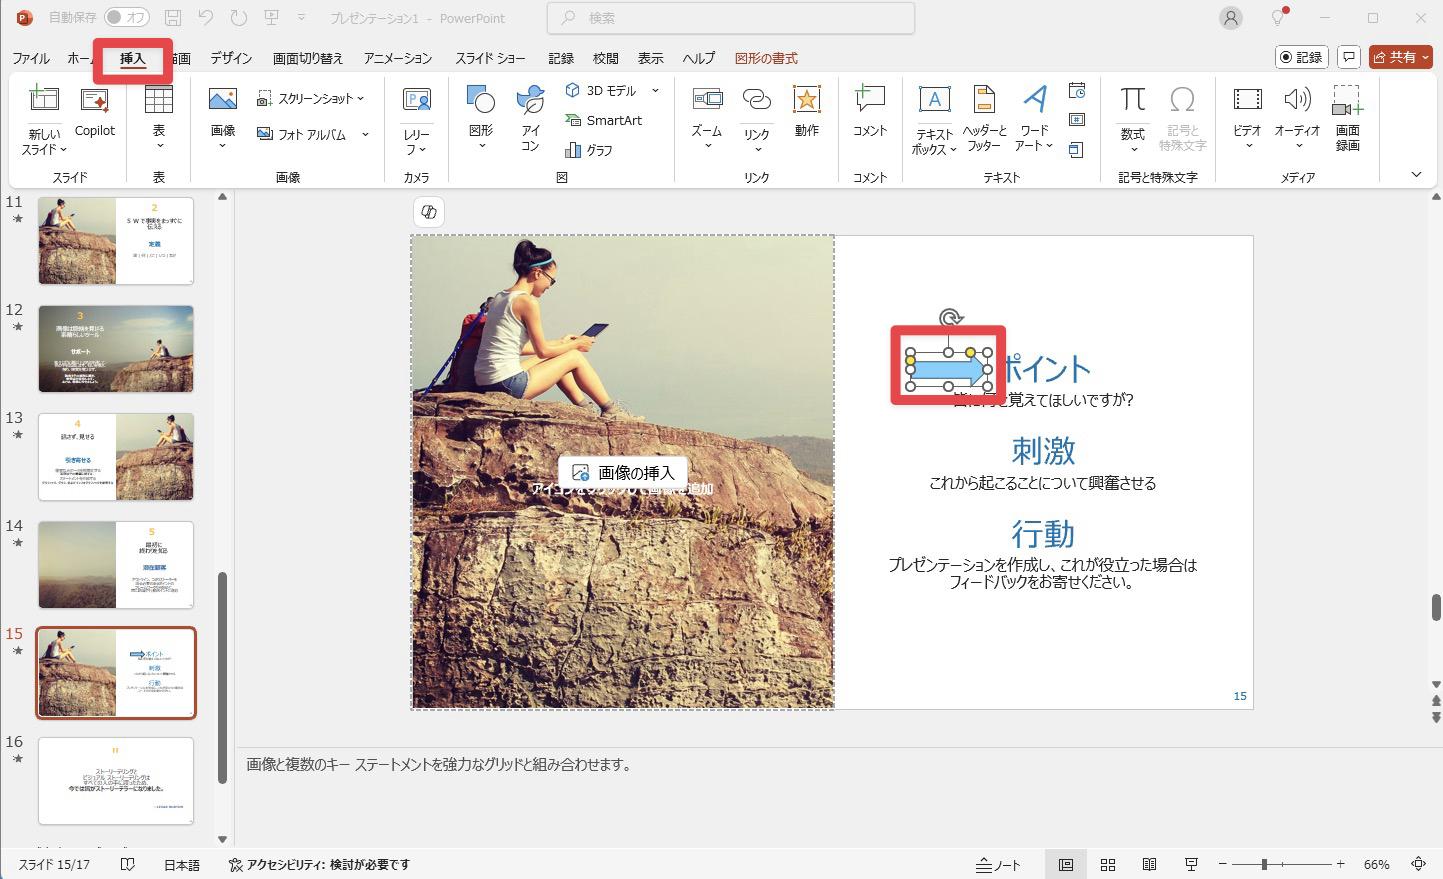Open Header and Footer (ヘッダーとフッター)
The height and width of the screenshot is (879, 1443).
984,118
